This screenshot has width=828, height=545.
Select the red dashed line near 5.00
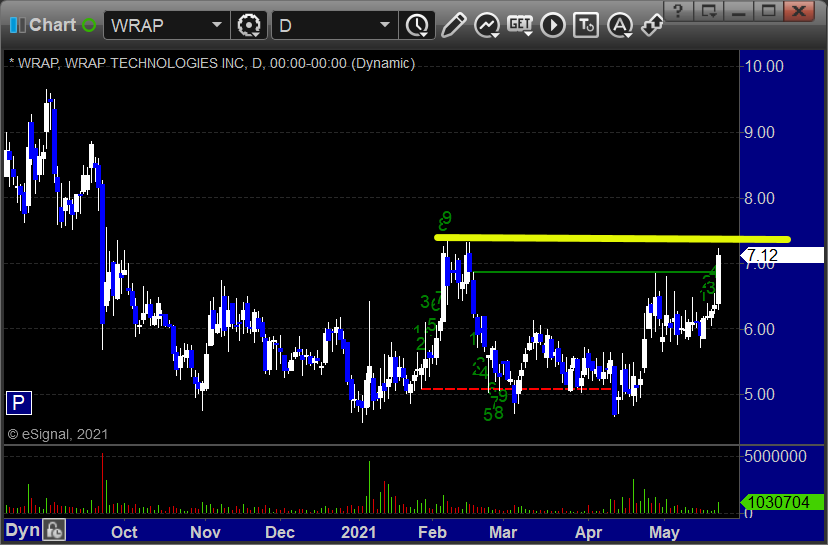(x=518, y=389)
